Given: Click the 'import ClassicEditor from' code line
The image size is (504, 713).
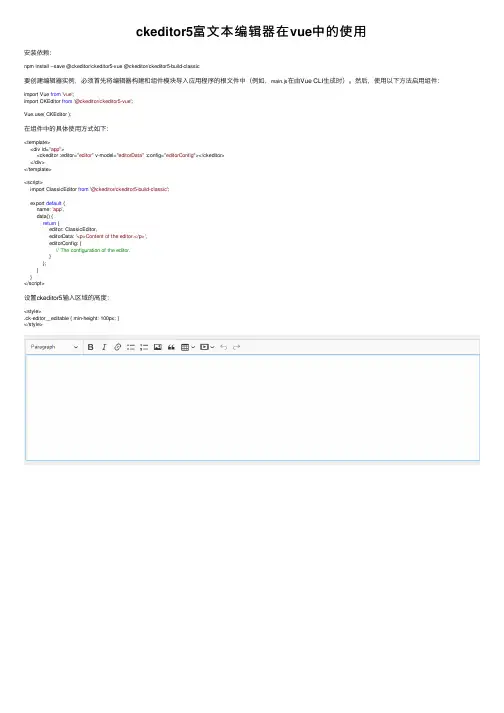Looking at the screenshot, I should pyautogui.click(x=100, y=189).
